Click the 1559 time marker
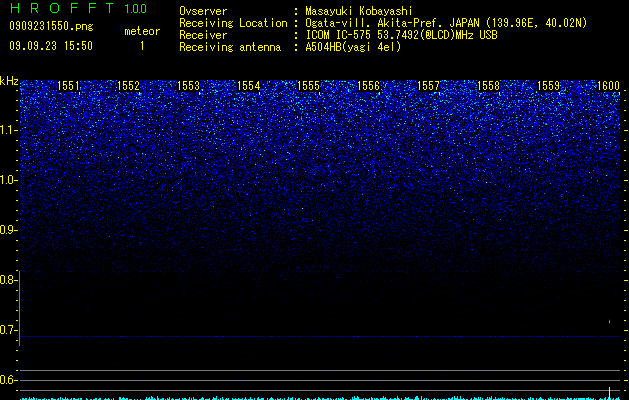Viewport: 629px width, 400px height. (549, 86)
